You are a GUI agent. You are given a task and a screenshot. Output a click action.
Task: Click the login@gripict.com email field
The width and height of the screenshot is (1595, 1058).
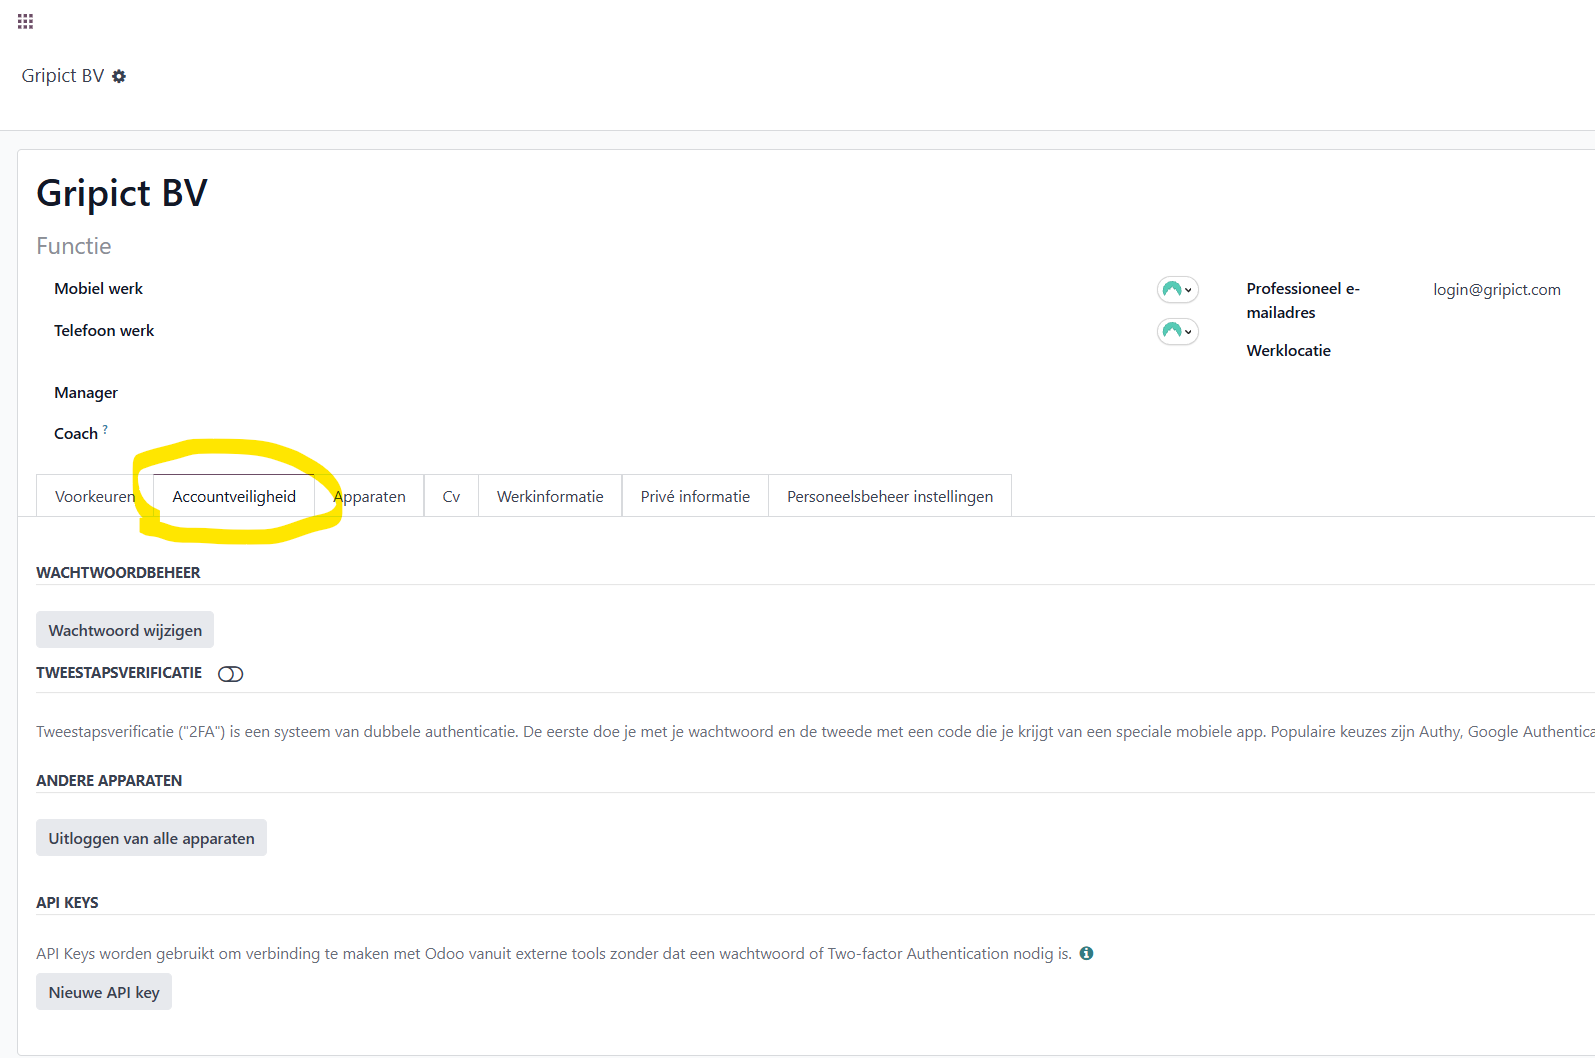(x=1496, y=290)
